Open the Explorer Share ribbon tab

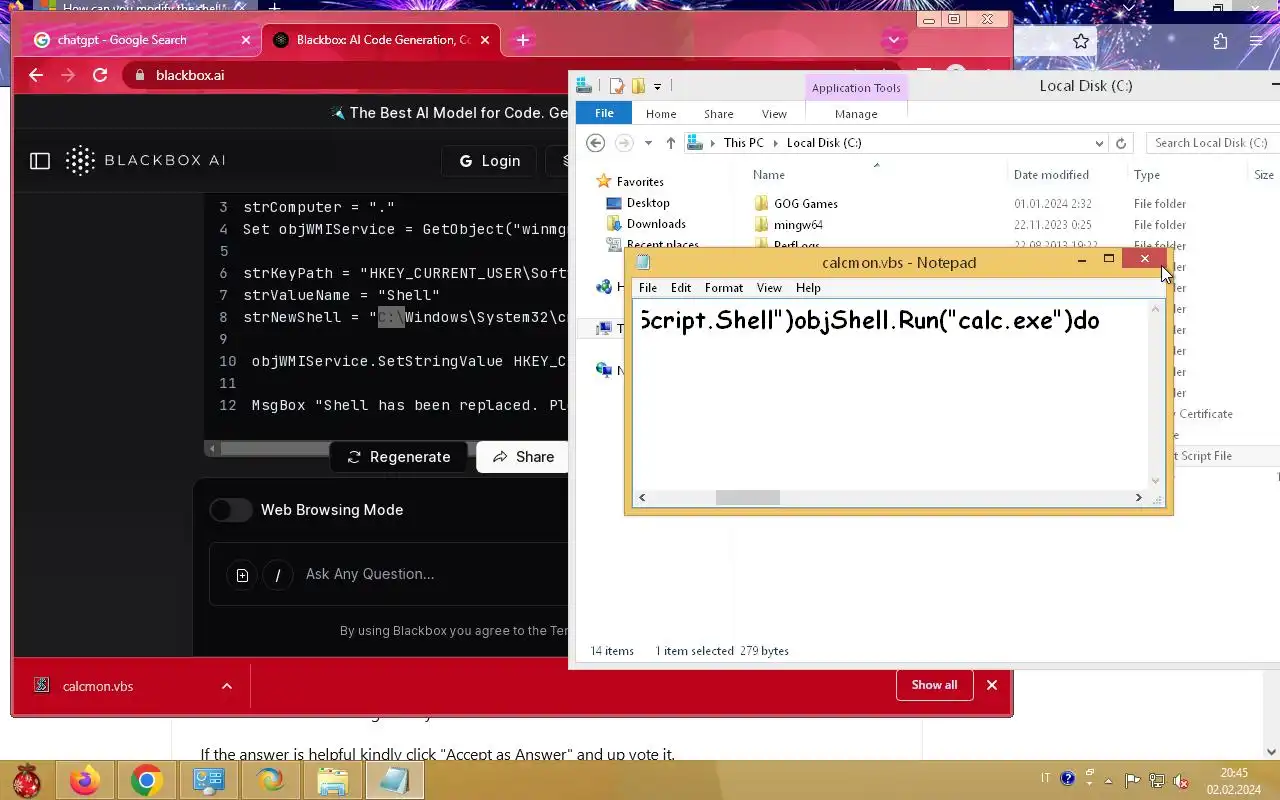[x=718, y=114]
